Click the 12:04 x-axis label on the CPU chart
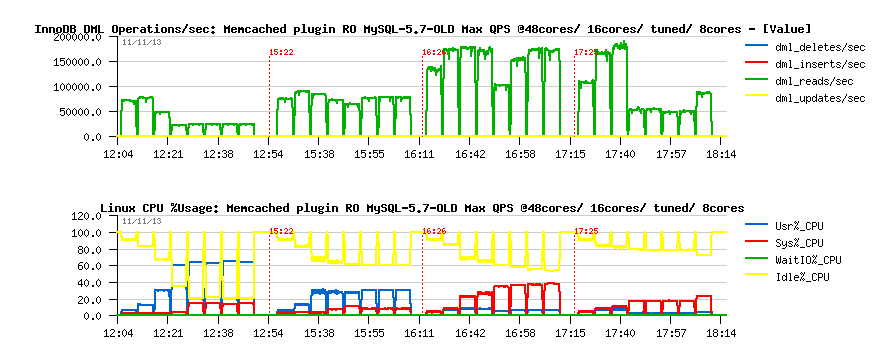This screenshot has height=362, width=892. [x=117, y=334]
